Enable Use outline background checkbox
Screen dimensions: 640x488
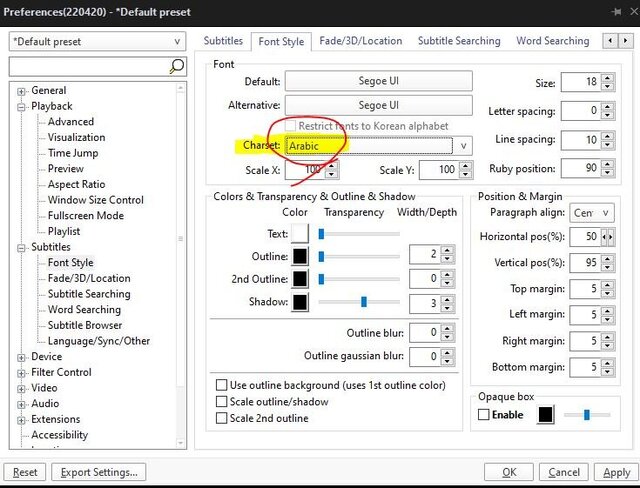coord(221,385)
